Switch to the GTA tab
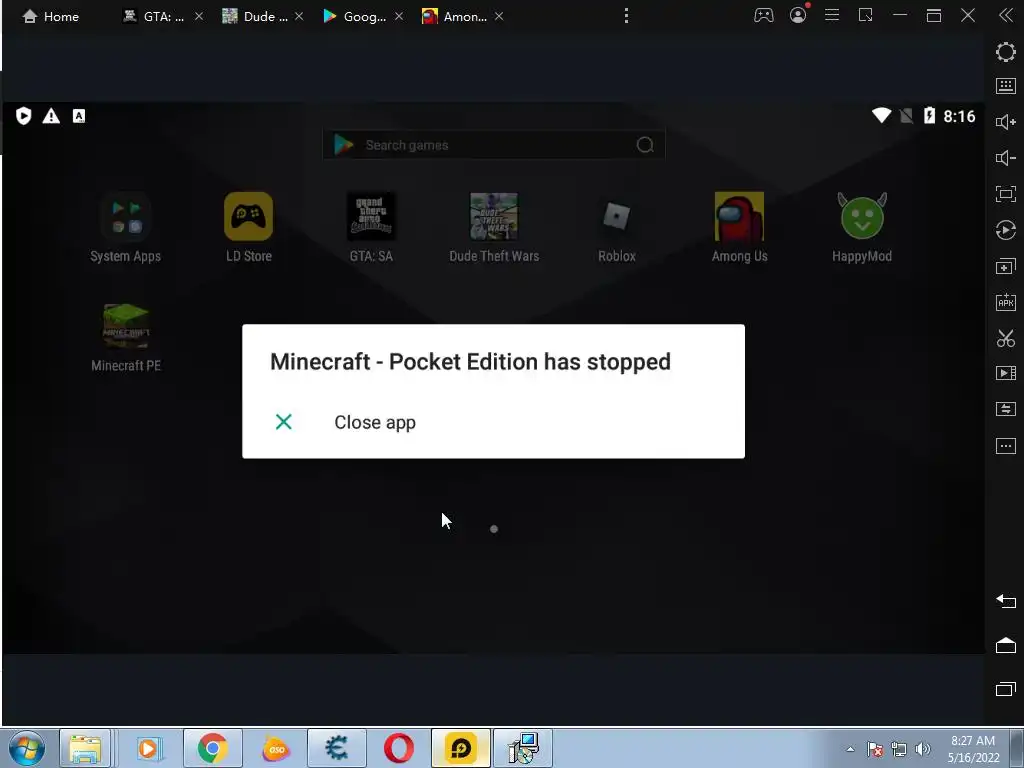 [154, 16]
